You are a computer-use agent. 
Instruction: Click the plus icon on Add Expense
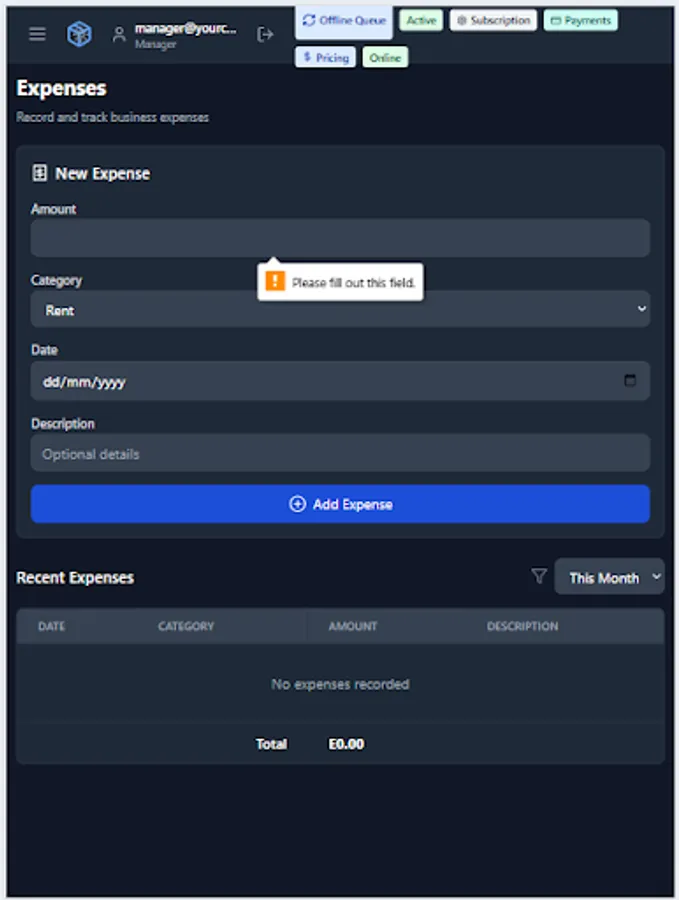pyautogui.click(x=297, y=504)
